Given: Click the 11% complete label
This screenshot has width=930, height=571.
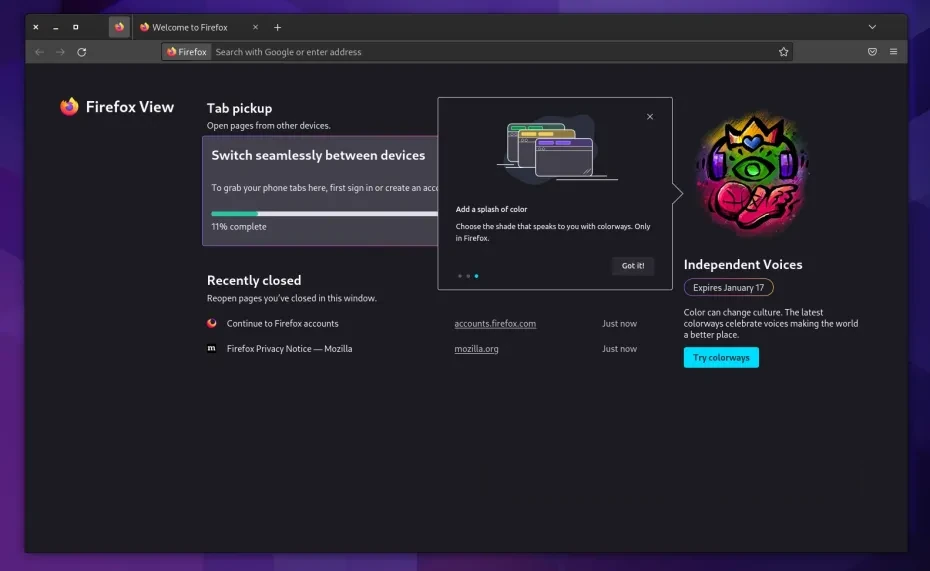Looking at the screenshot, I should pyautogui.click(x=239, y=227).
